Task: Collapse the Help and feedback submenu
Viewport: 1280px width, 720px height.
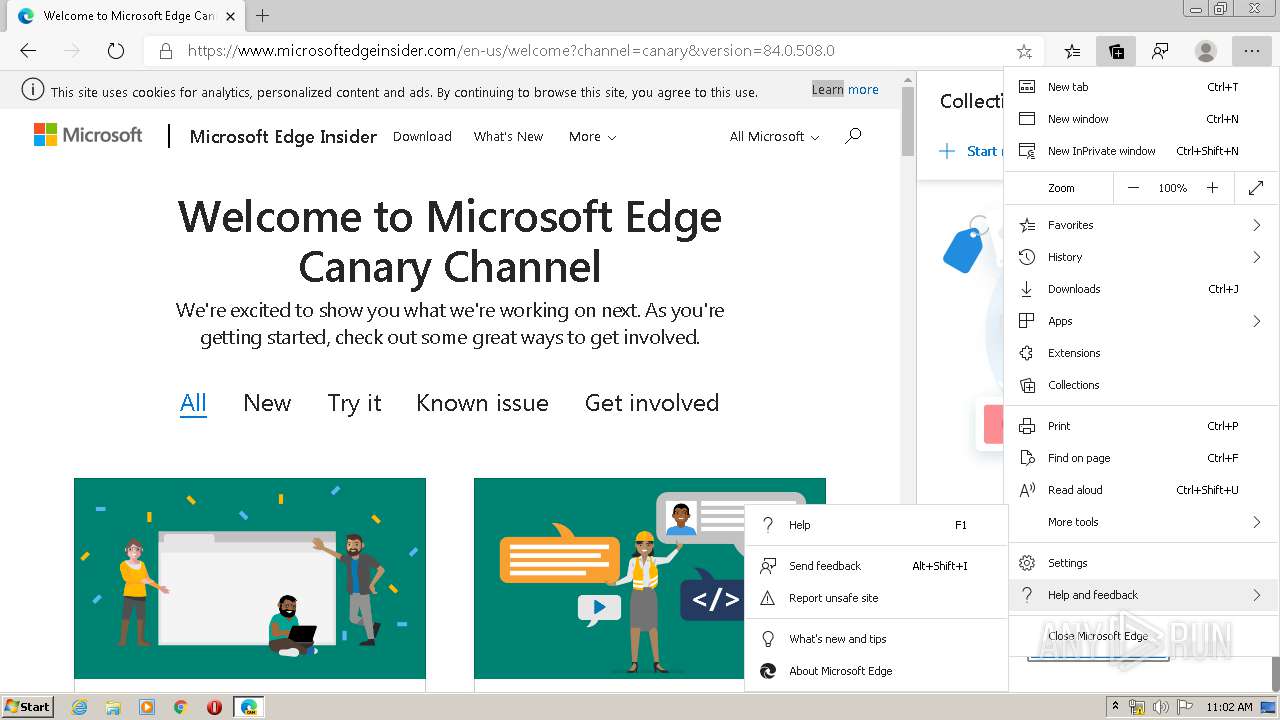Action: coord(1142,595)
